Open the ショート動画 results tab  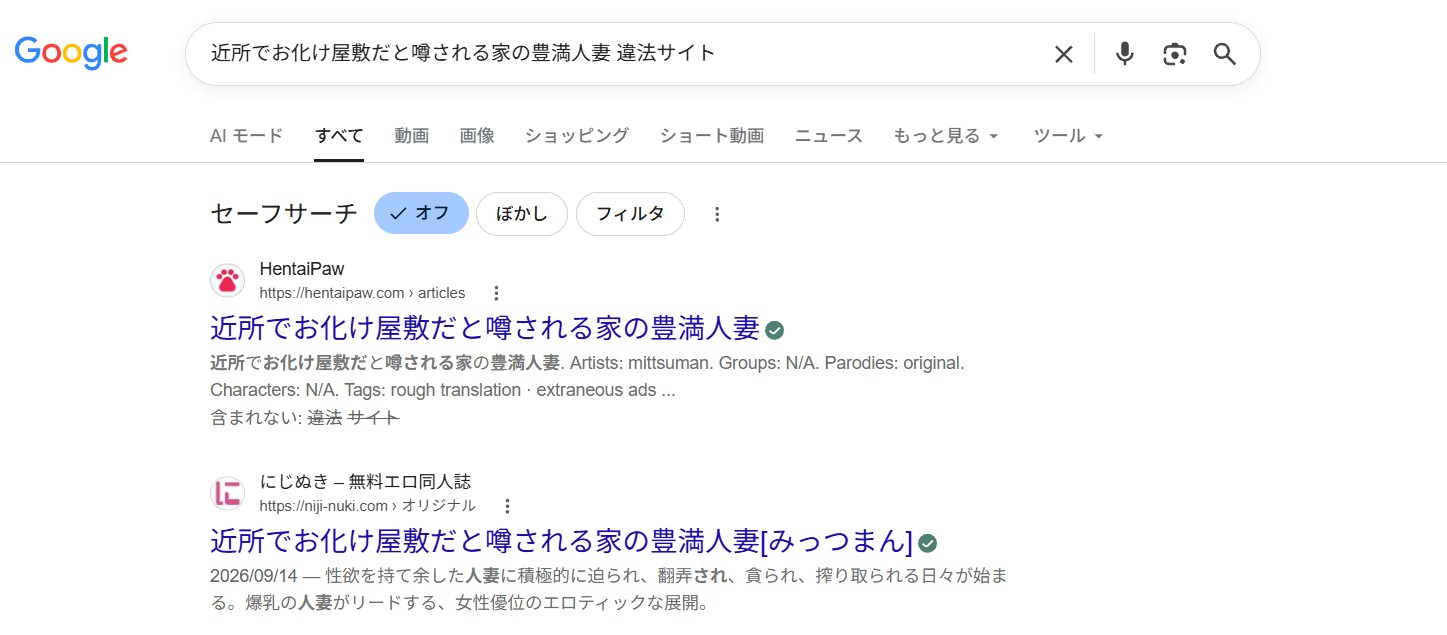pos(712,136)
